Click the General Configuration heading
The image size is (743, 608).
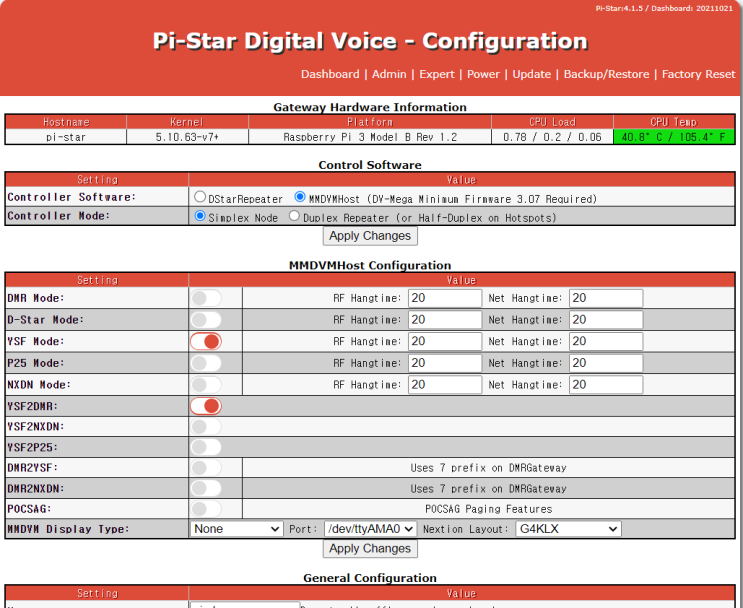[x=370, y=578]
